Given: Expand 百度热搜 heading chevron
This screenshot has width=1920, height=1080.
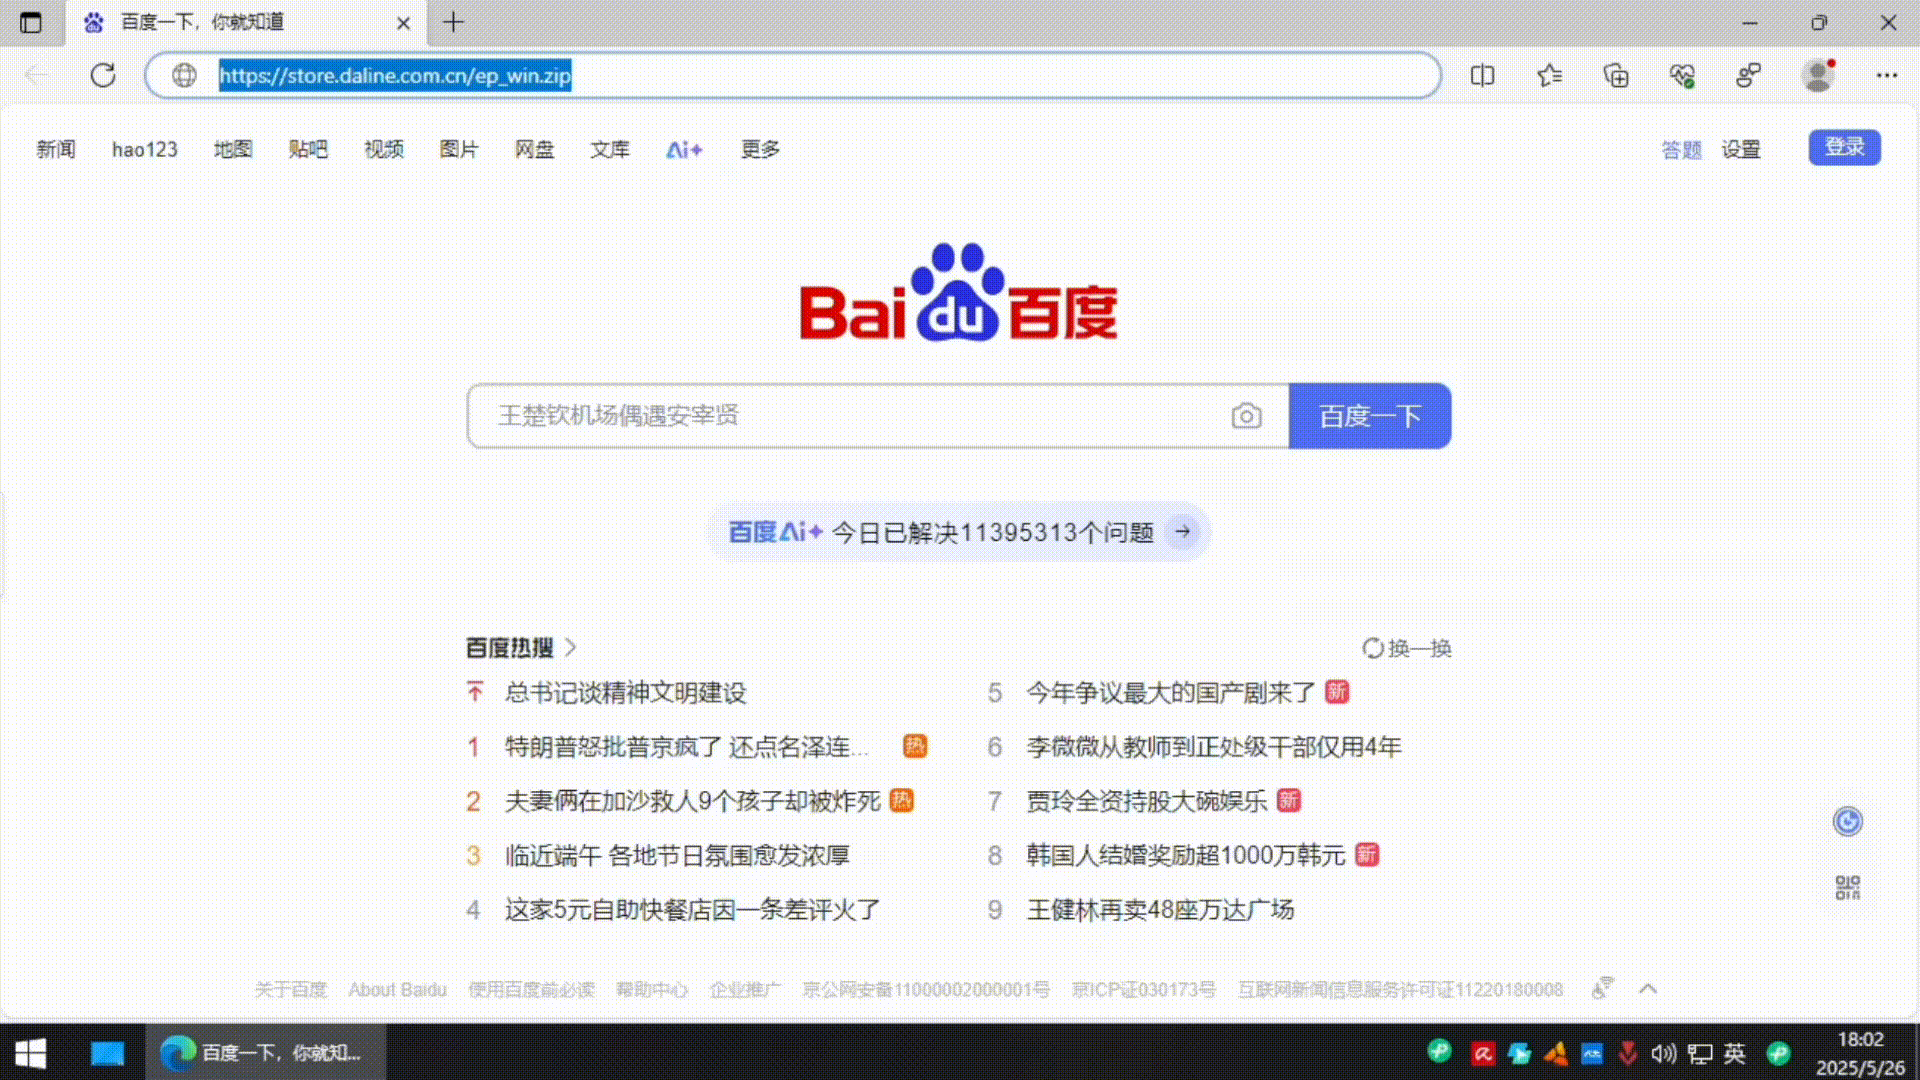Looking at the screenshot, I should tap(571, 647).
